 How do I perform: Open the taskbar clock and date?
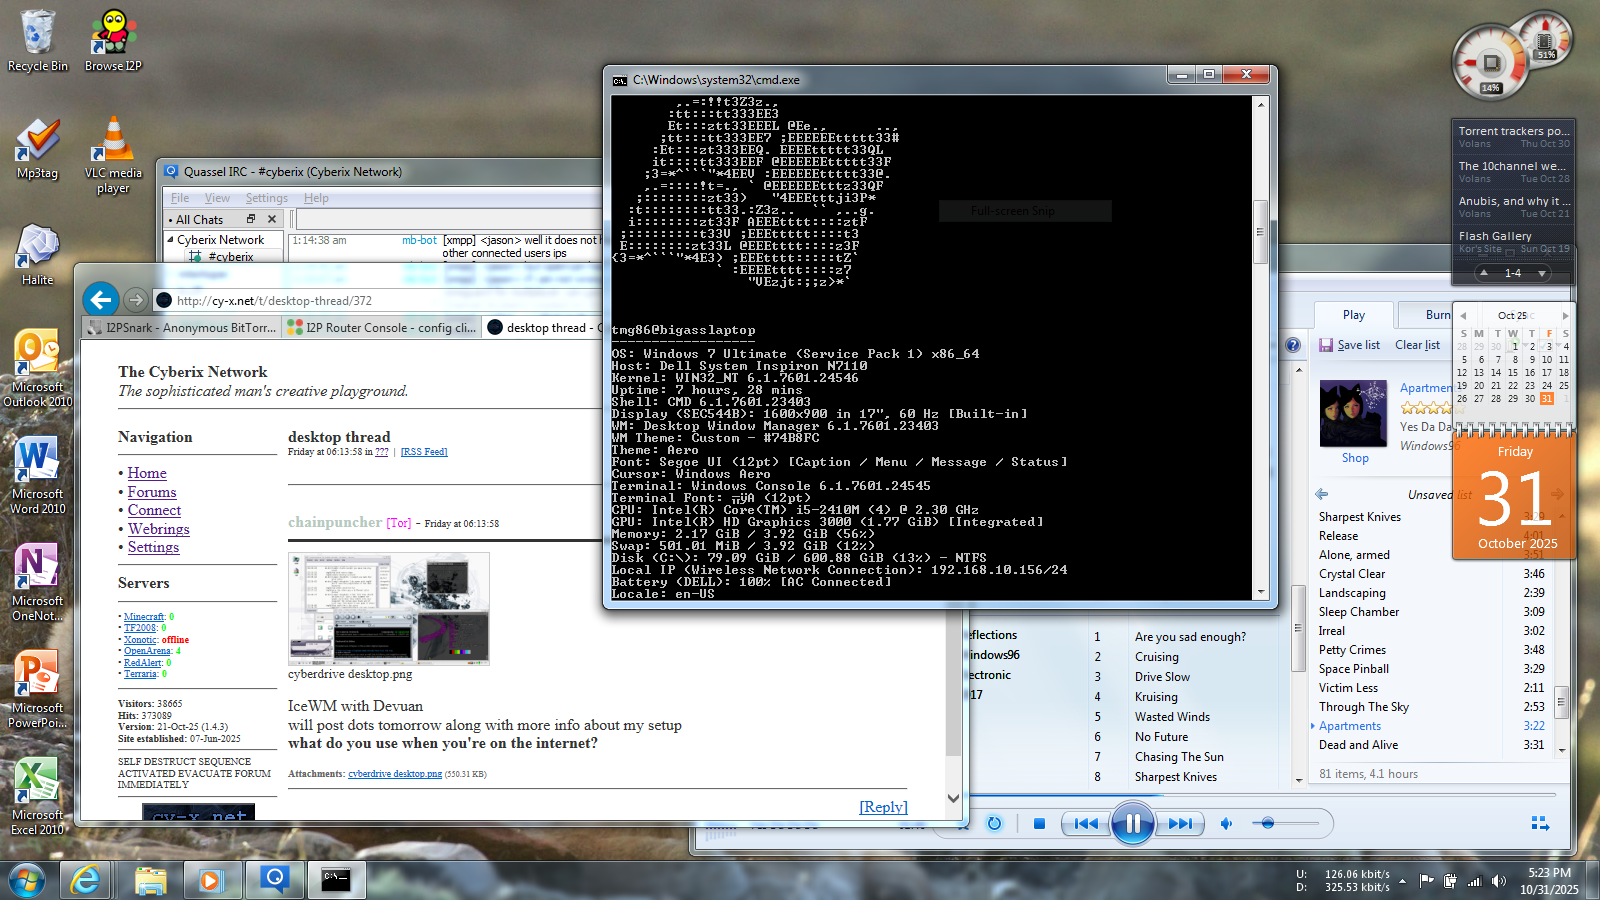tap(1550, 881)
